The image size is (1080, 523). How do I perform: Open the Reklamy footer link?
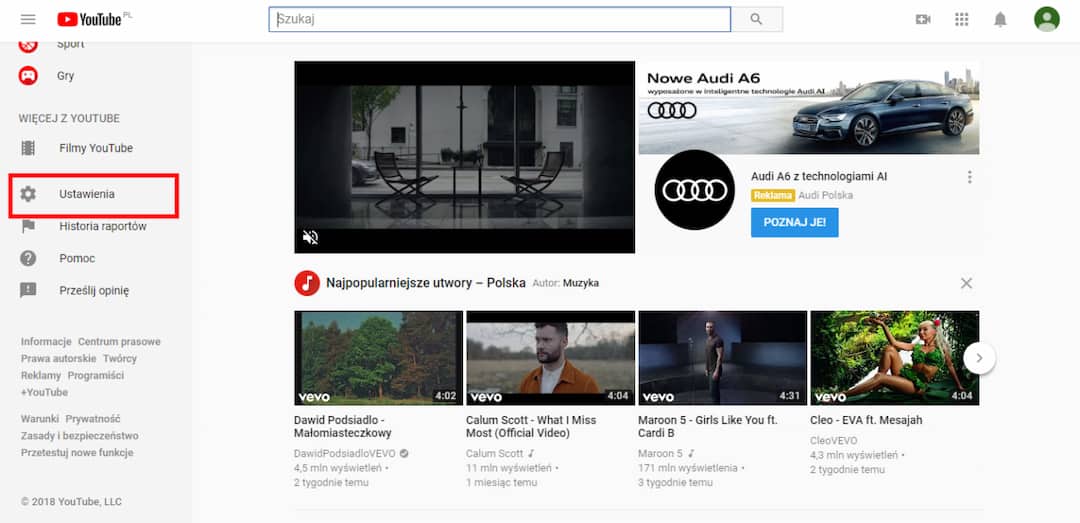[41, 376]
